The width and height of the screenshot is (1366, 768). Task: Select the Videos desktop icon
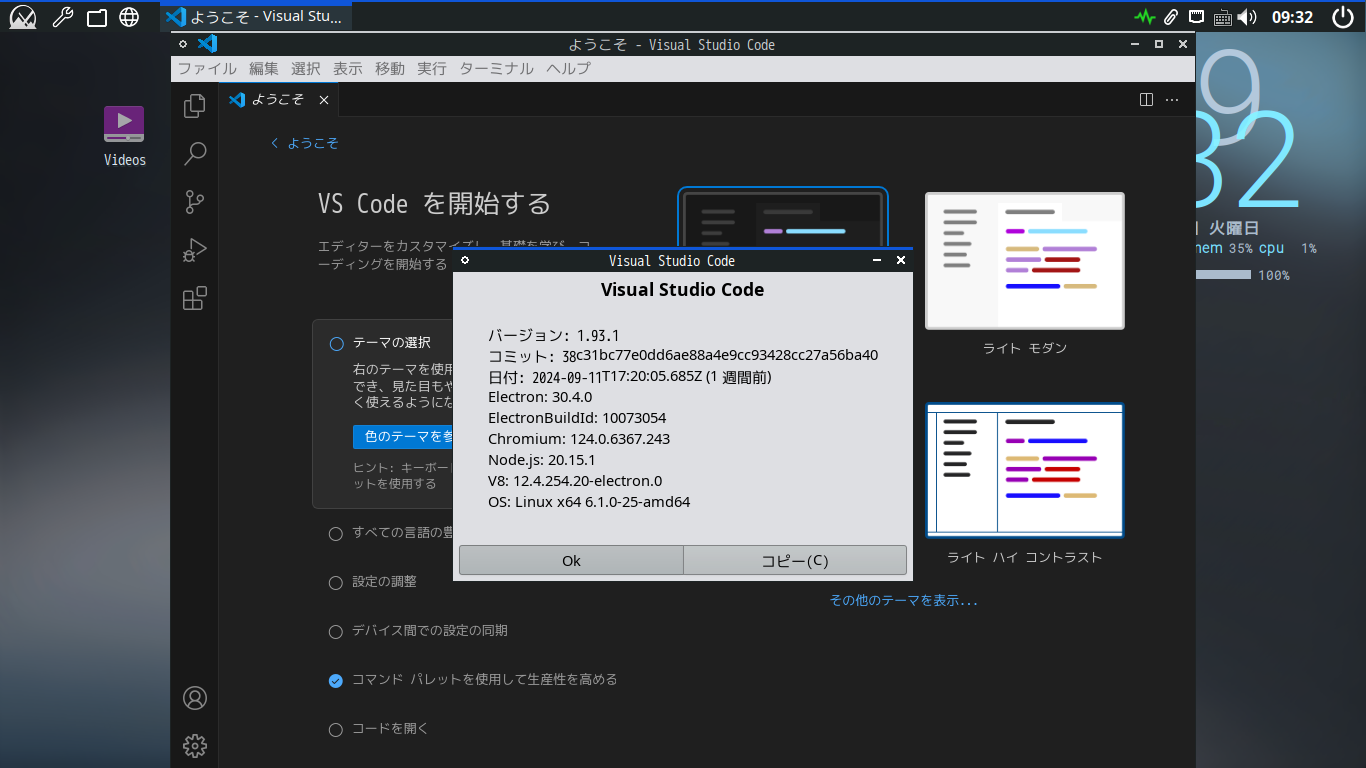point(124,136)
